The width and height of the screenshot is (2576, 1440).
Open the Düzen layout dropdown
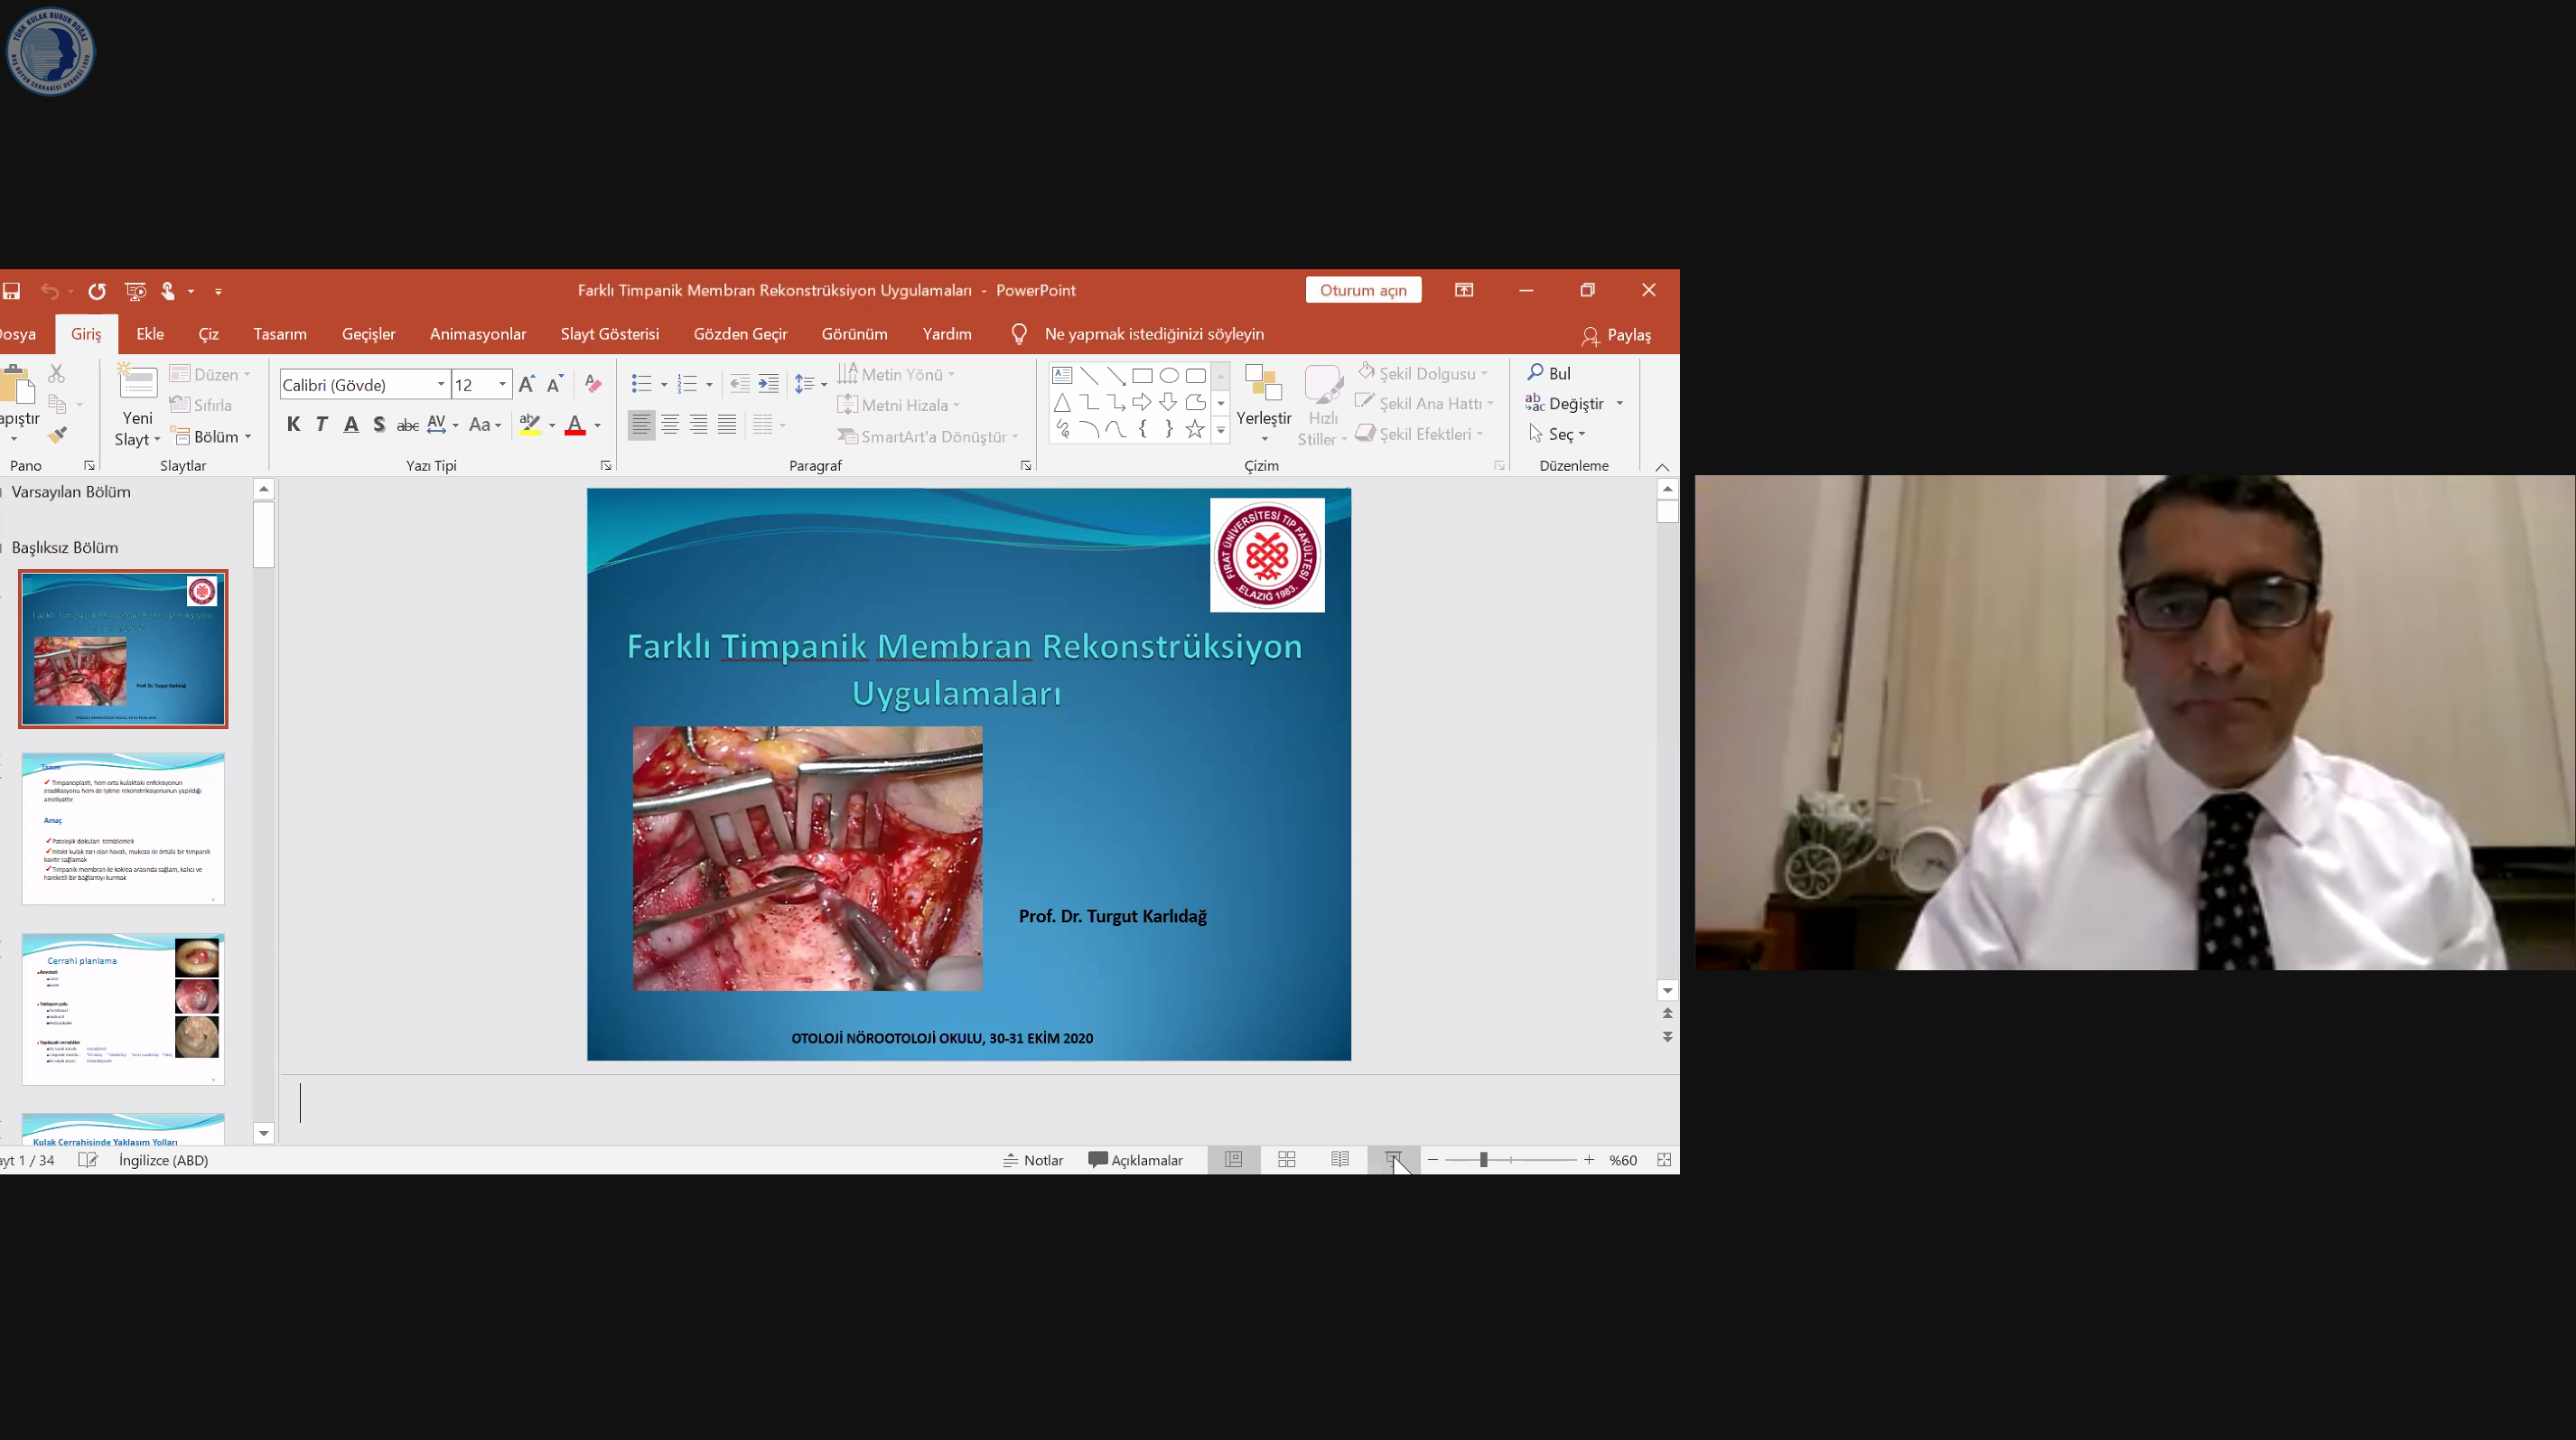[210, 374]
